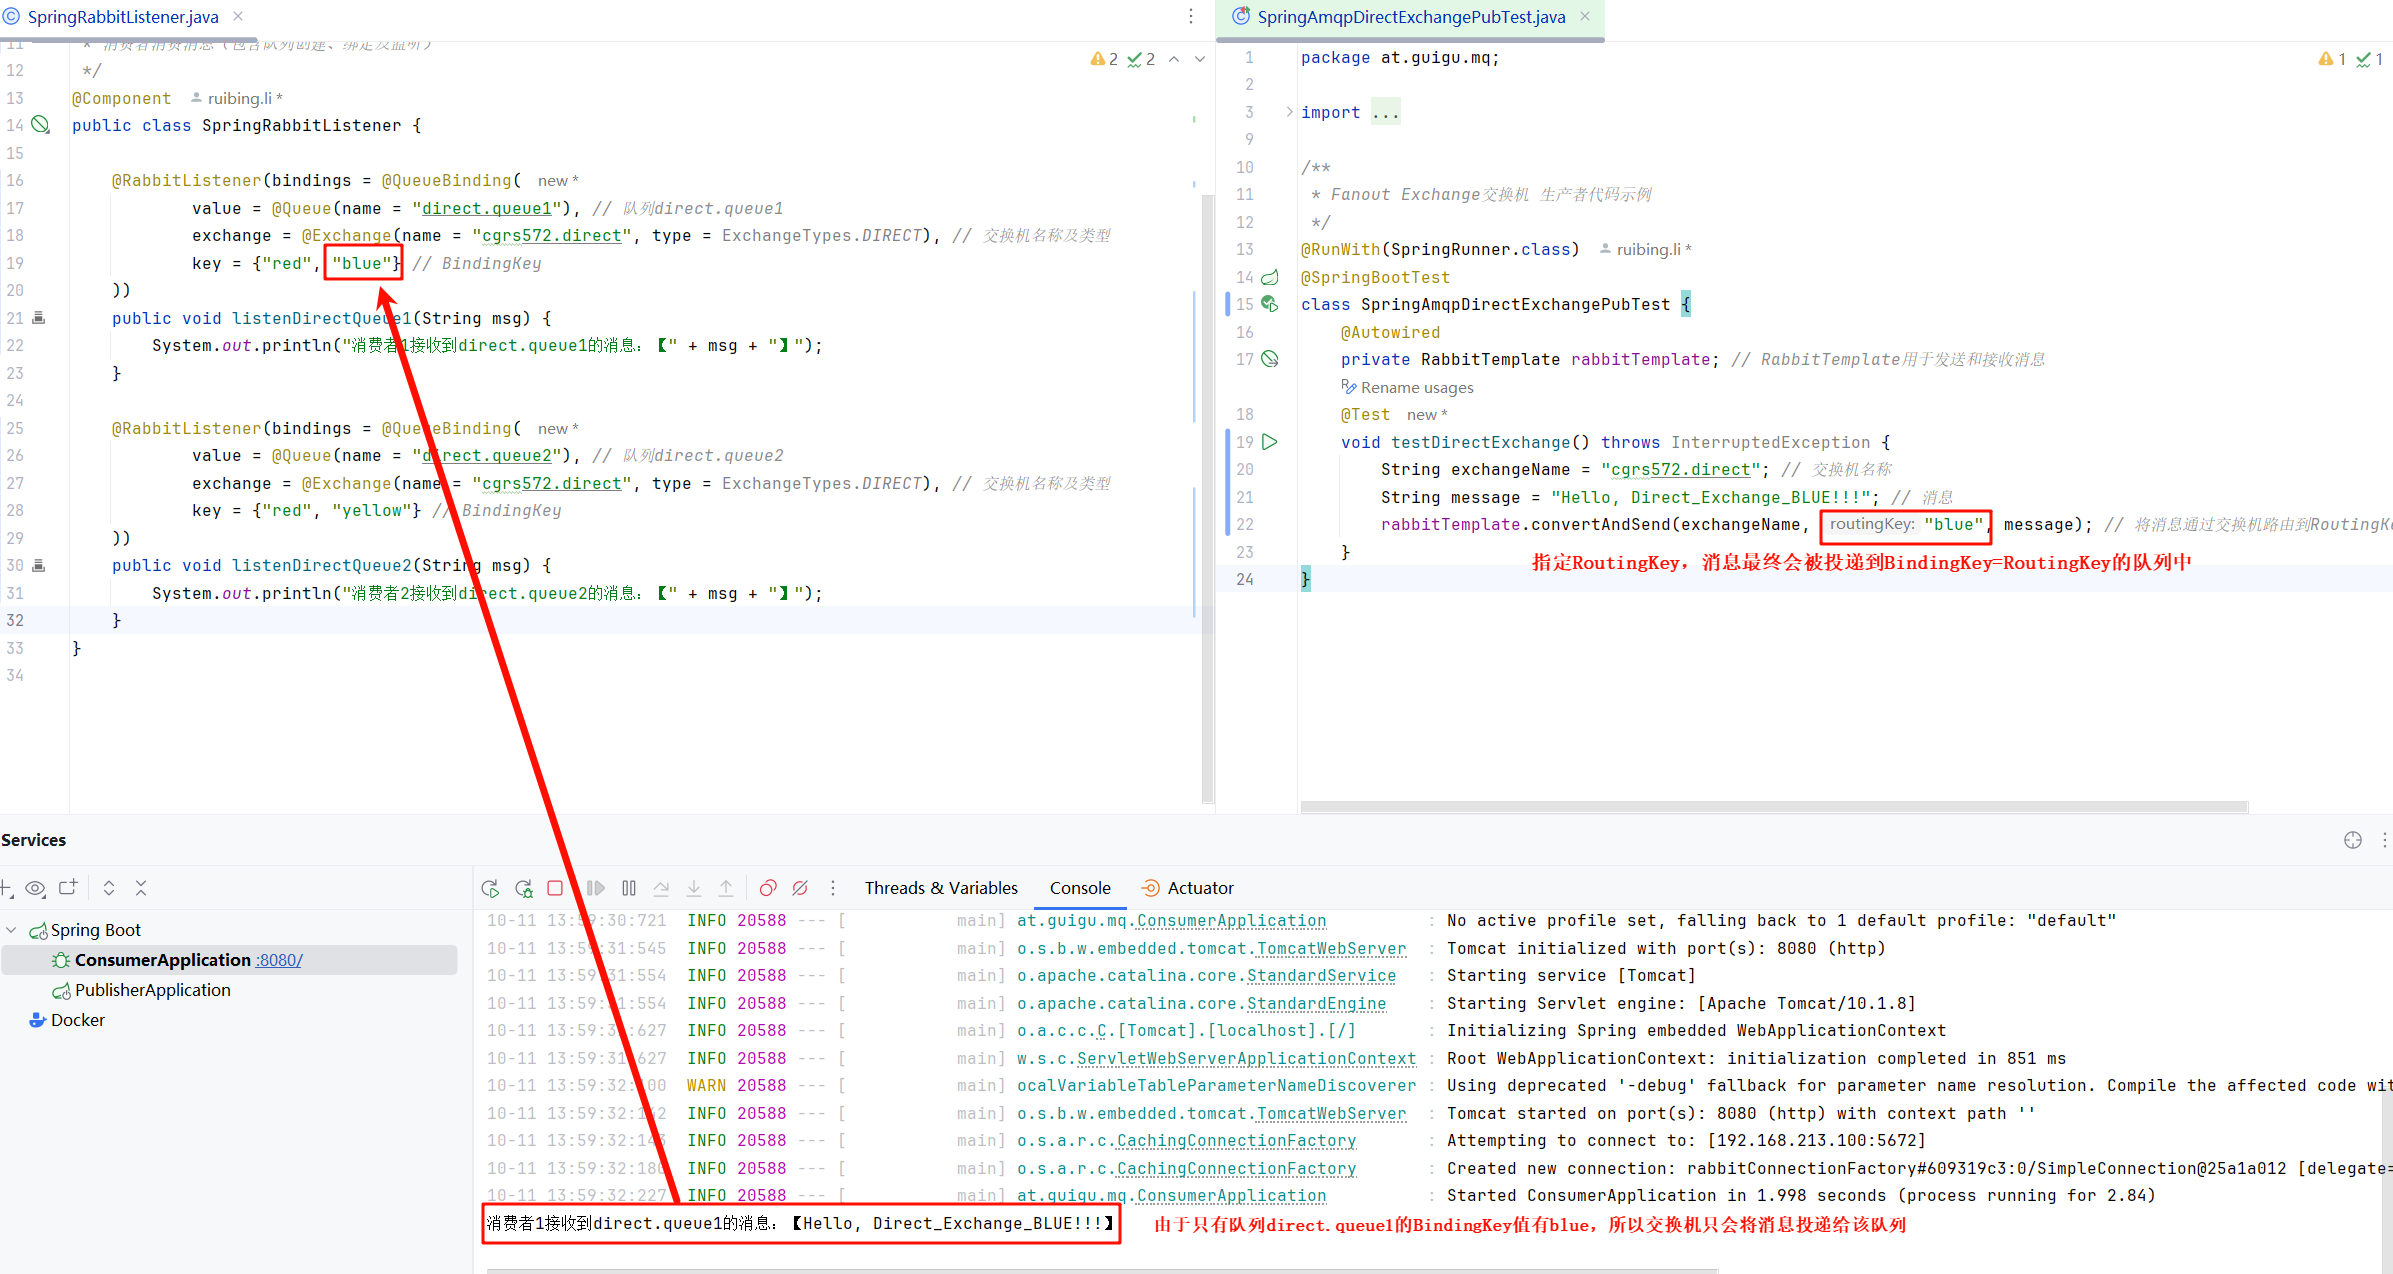Viewport: 2393px width, 1274px height.
Task: Toggle Mute Breakpoints icon
Action: (800, 888)
